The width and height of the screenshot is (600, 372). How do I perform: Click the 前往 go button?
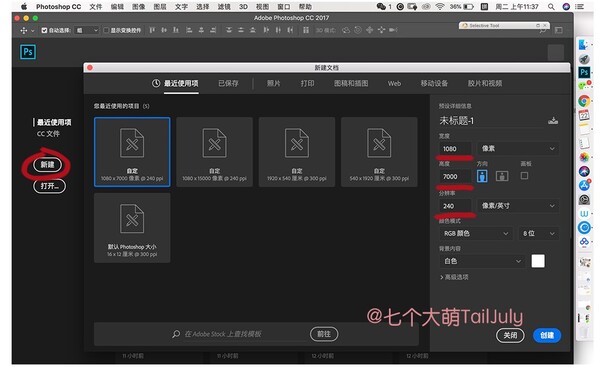click(324, 334)
